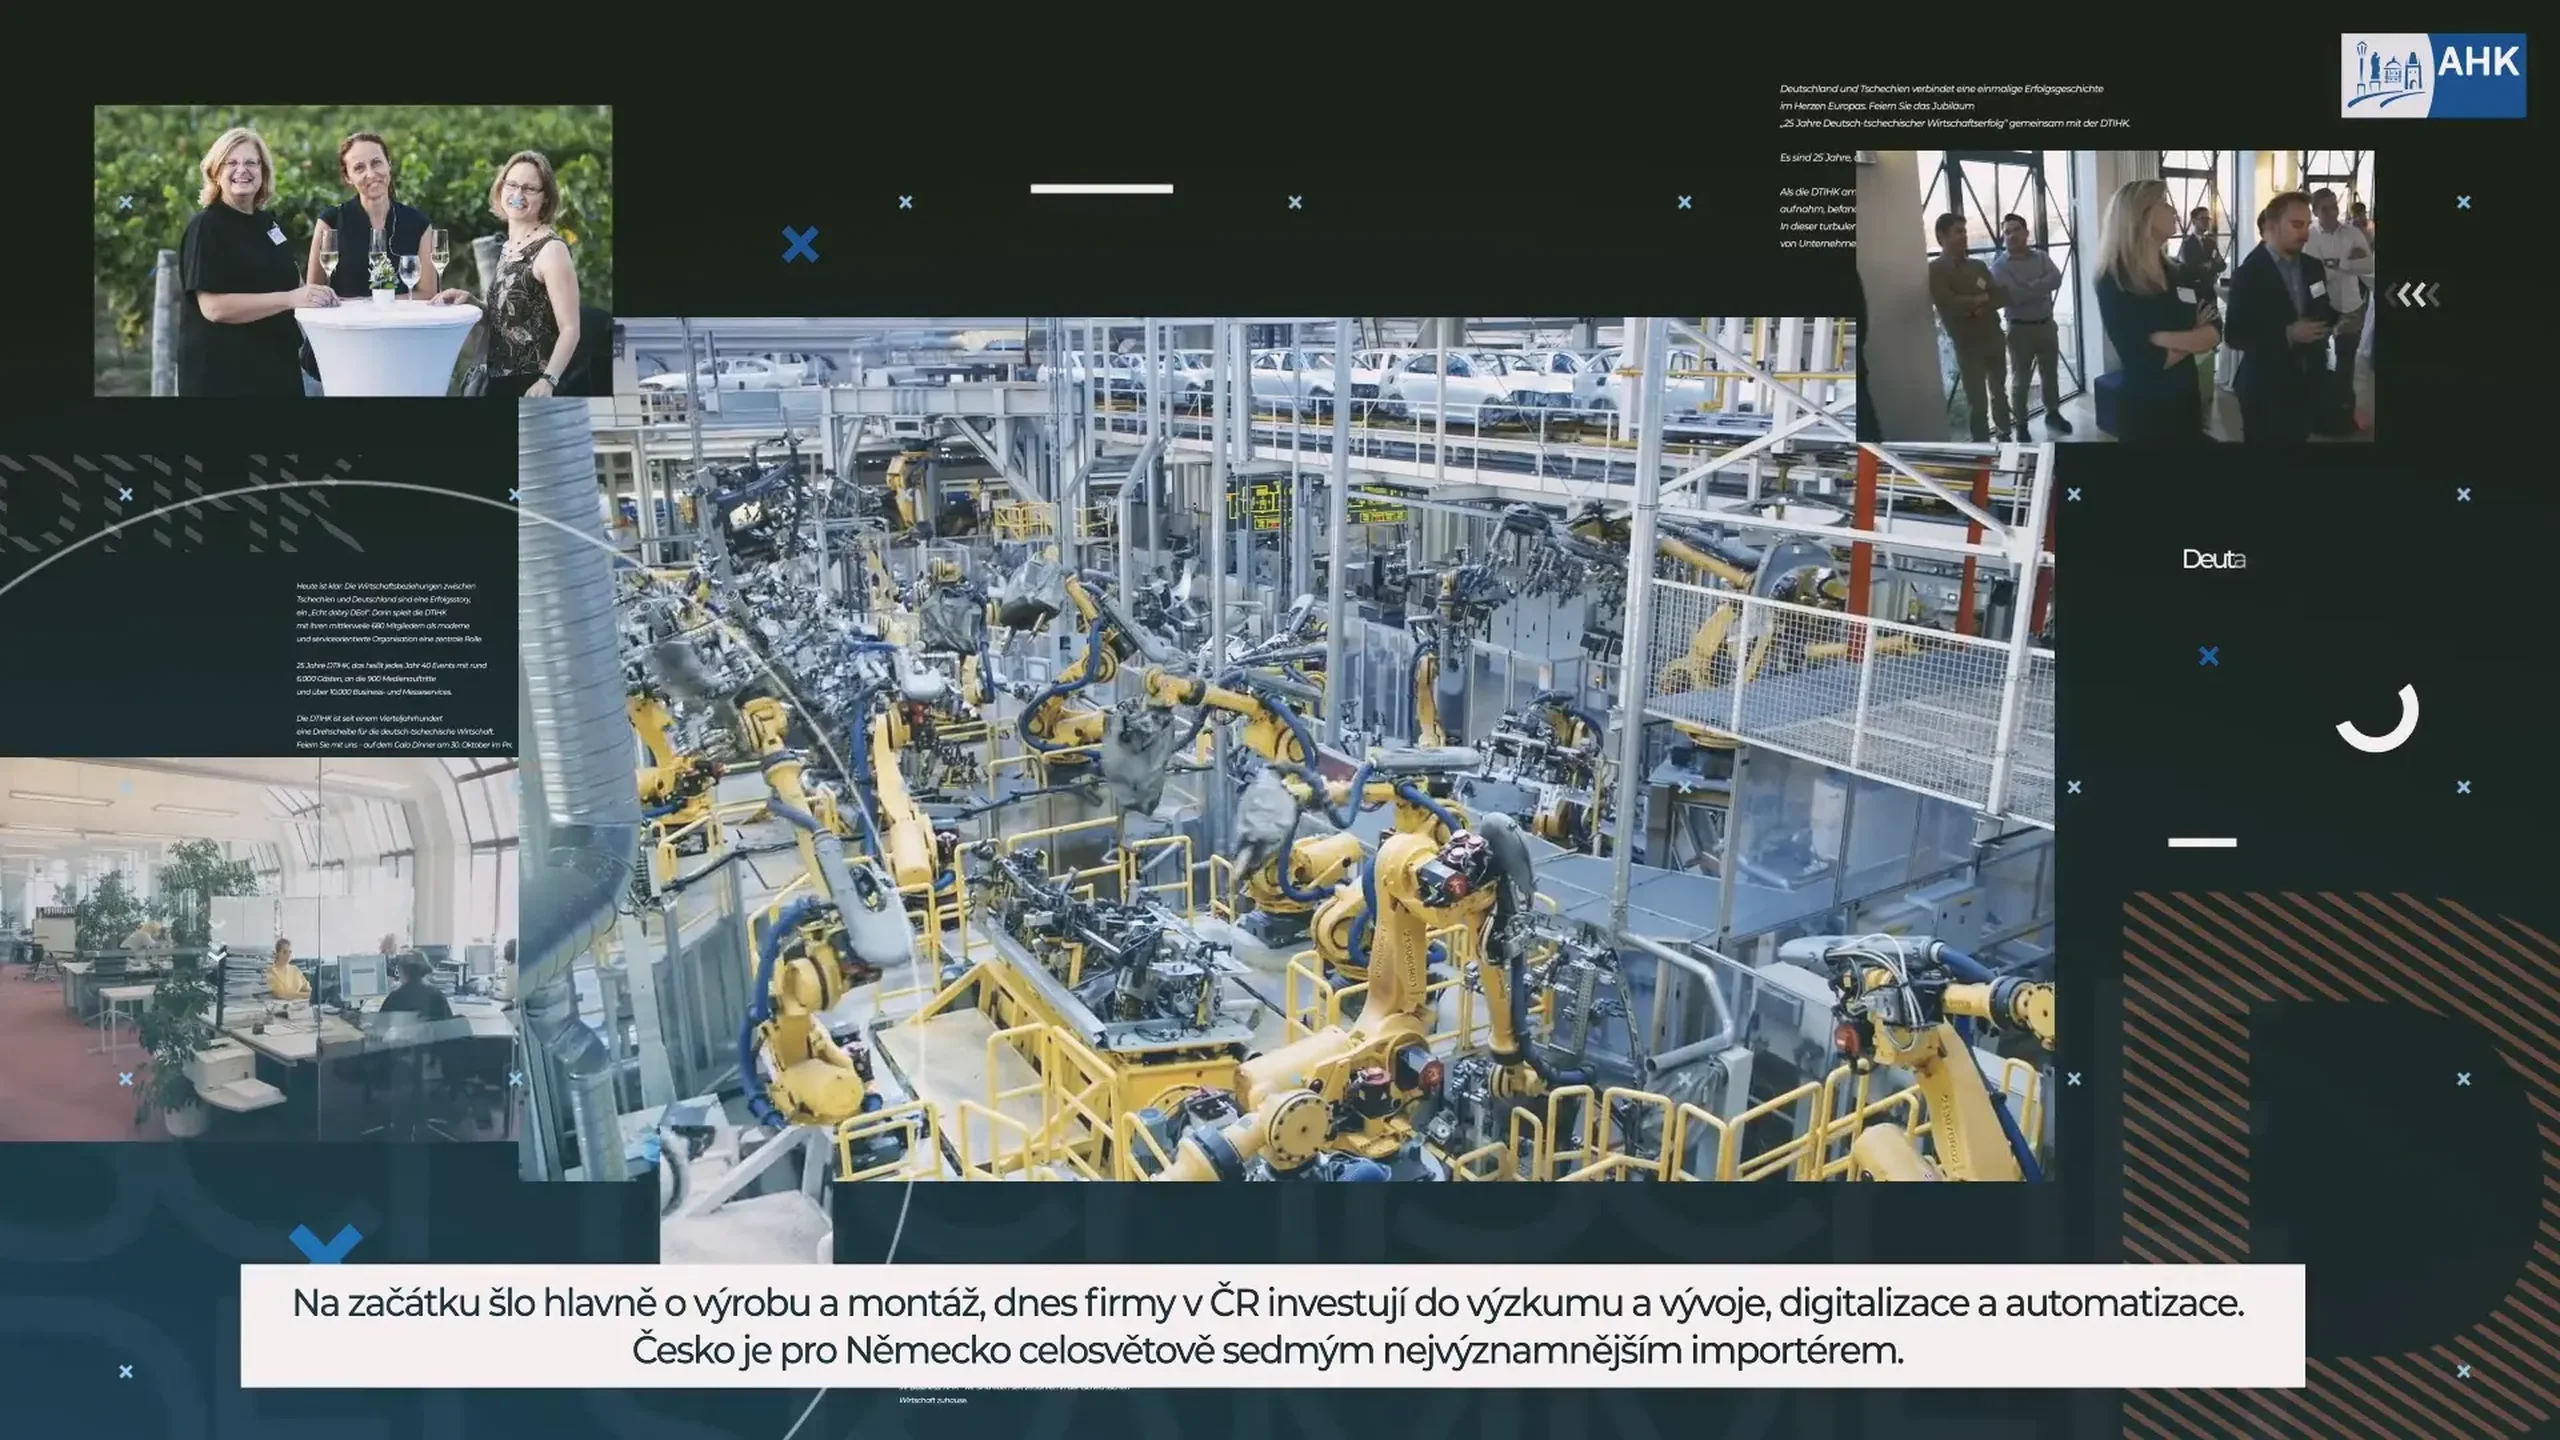Click the long white bar at the top center
2560x1440 pixels.
click(x=1101, y=188)
